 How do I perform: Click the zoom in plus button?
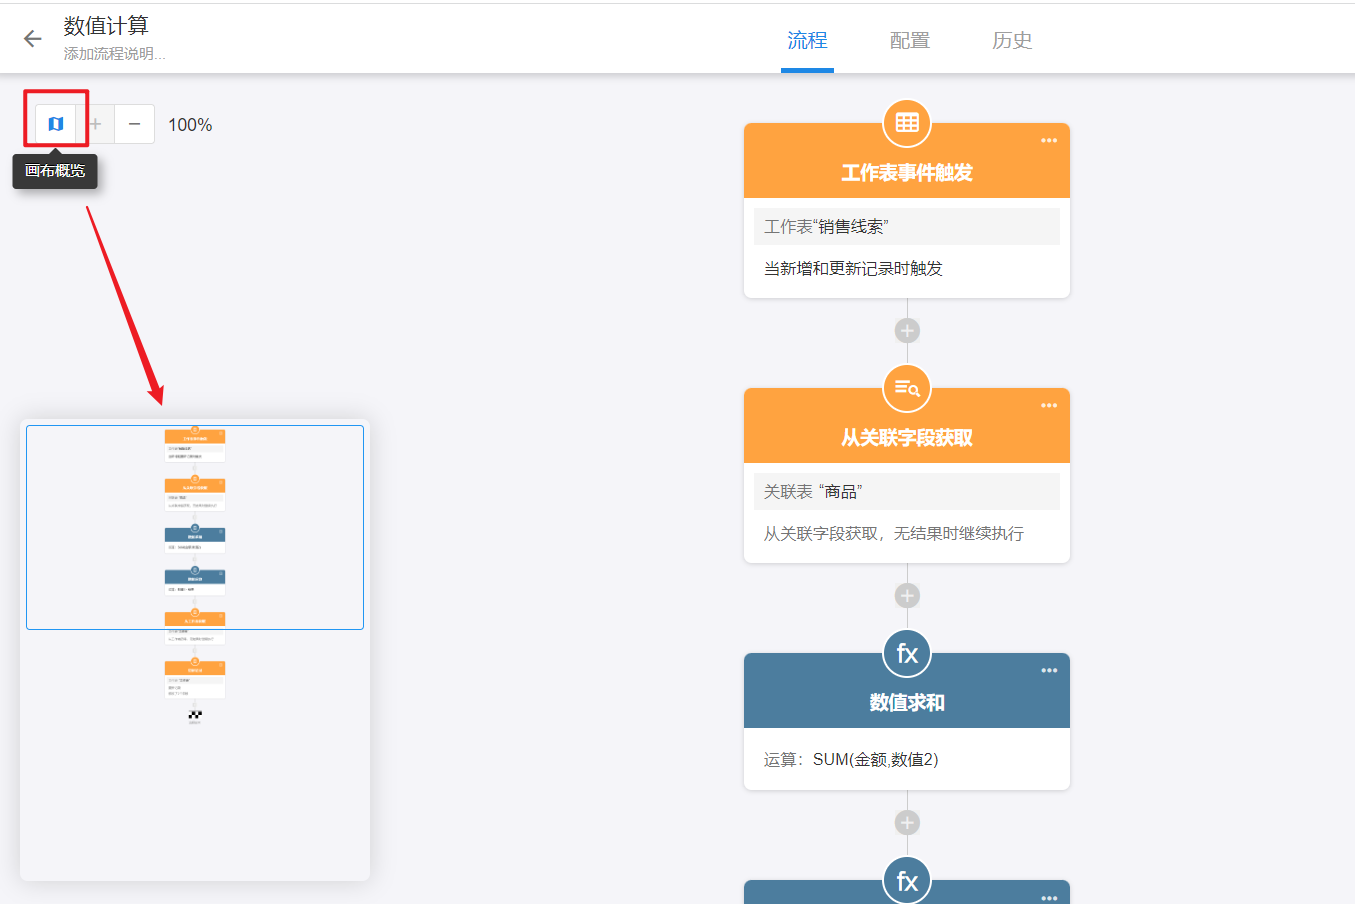[95, 124]
